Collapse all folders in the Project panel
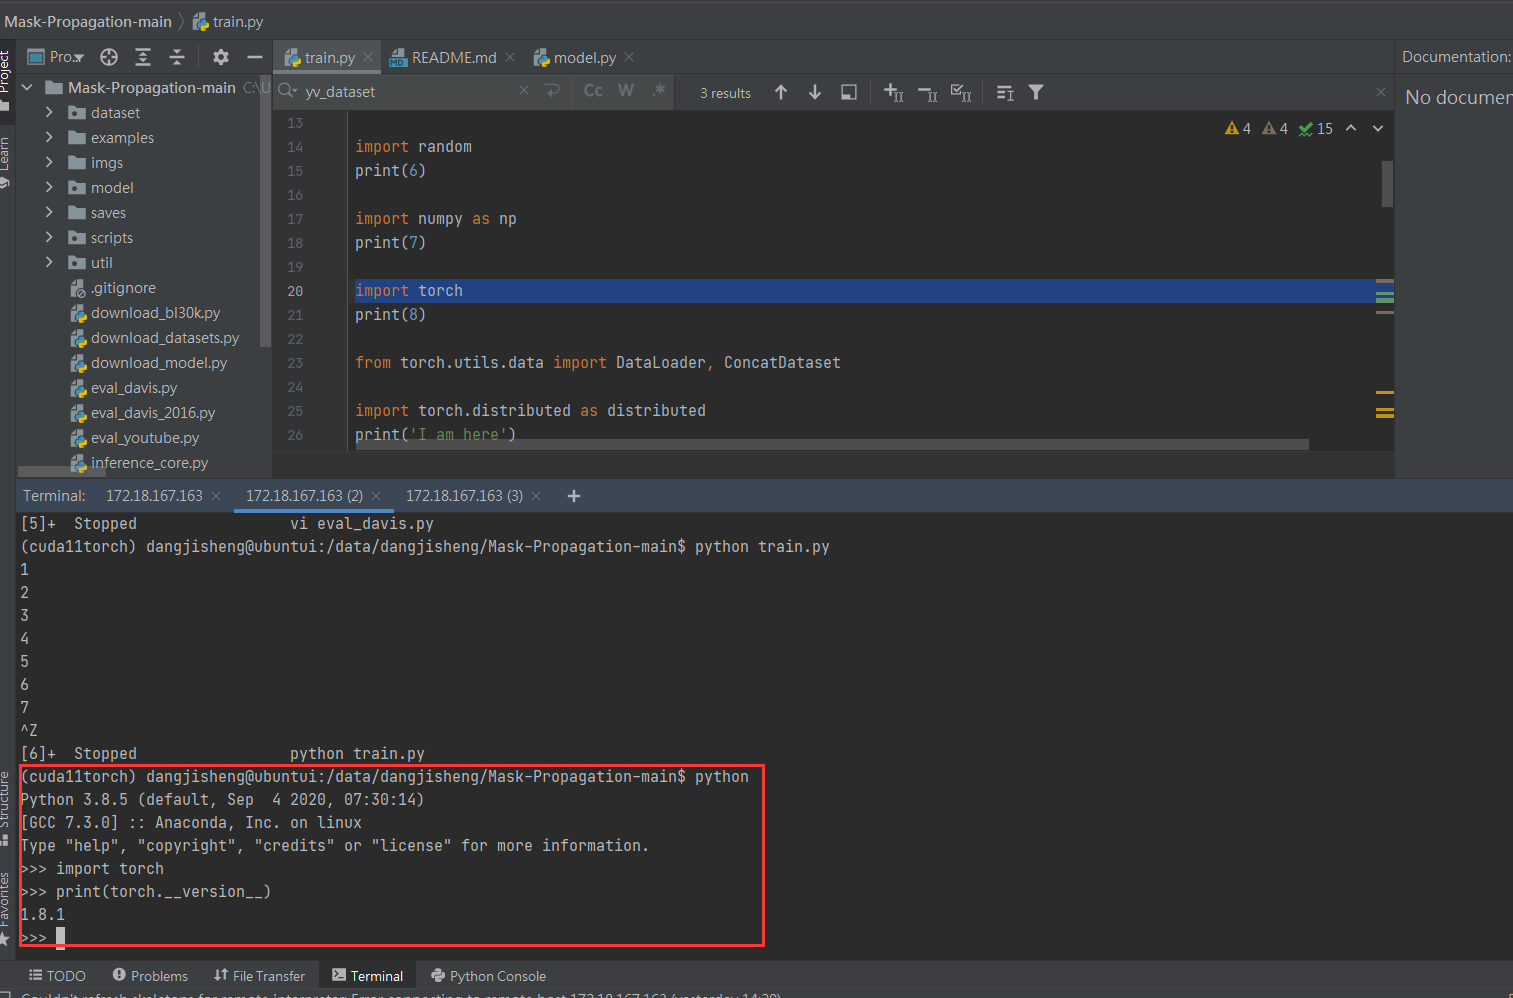 [x=177, y=58]
